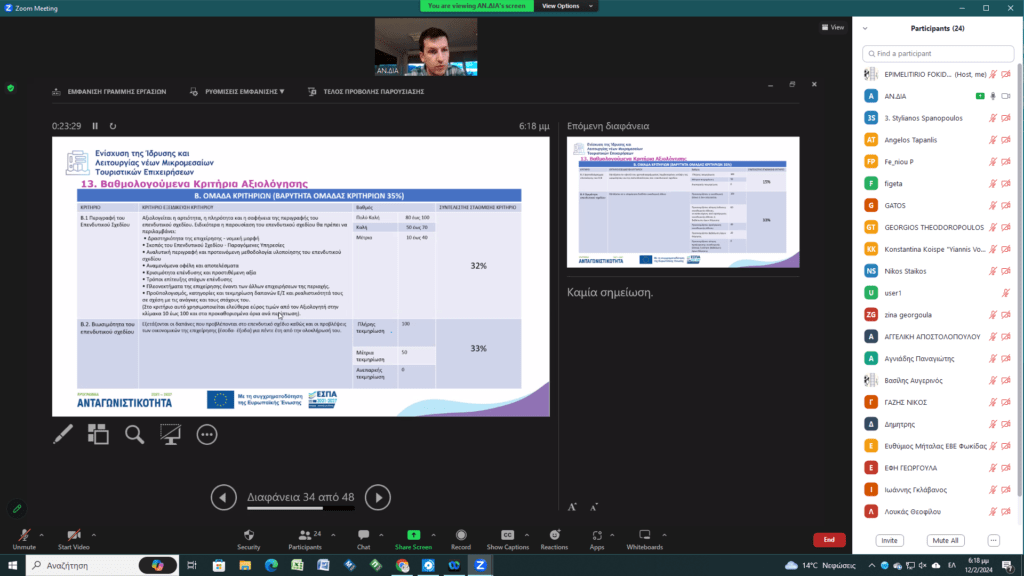Unmute the microphone
1024x576 pixels.
point(23,538)
